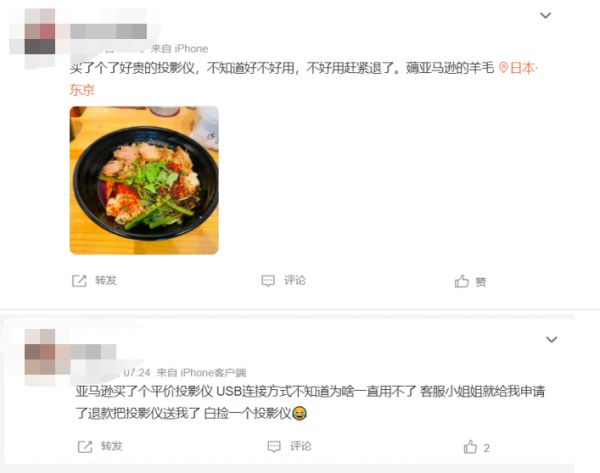
Task: Click the repost icon on the second post
Action: tap(85, 447)
